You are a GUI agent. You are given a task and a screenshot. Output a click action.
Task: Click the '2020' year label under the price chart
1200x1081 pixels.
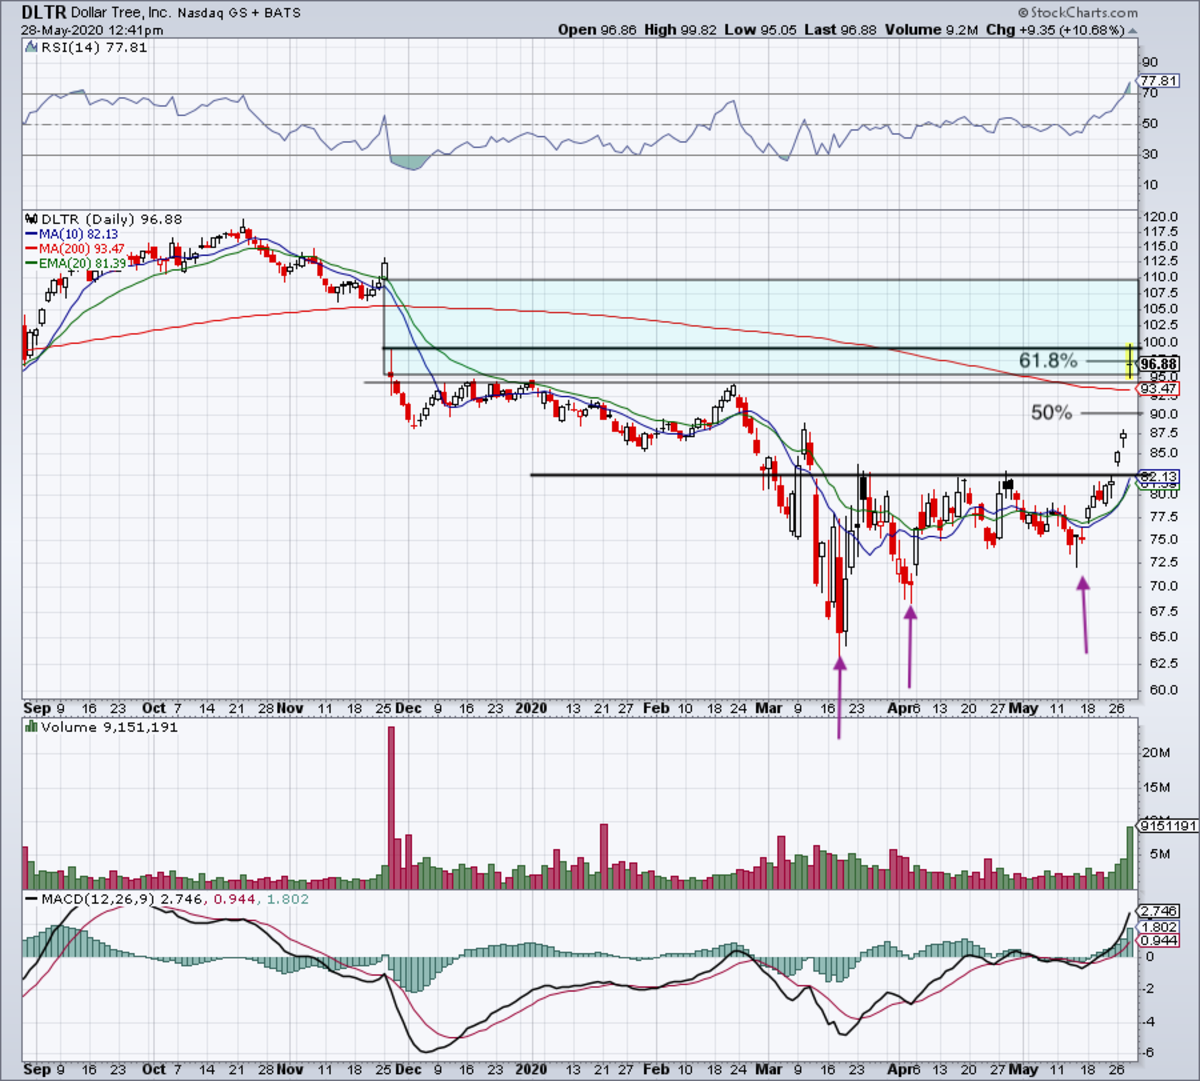[531, 708]
